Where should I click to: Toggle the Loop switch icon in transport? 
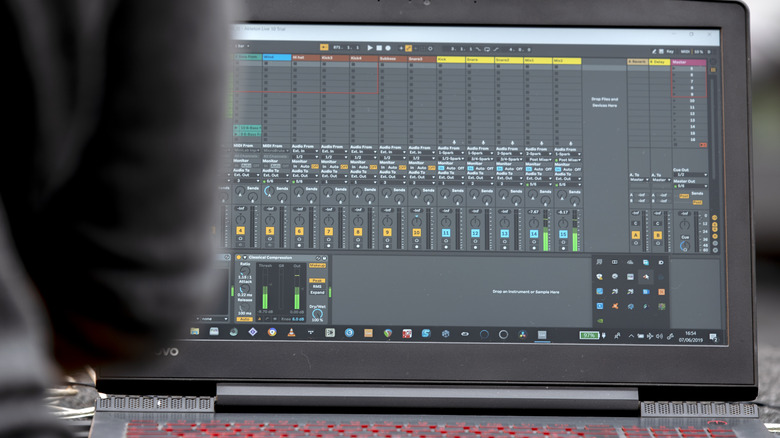[x=487, y=49]
